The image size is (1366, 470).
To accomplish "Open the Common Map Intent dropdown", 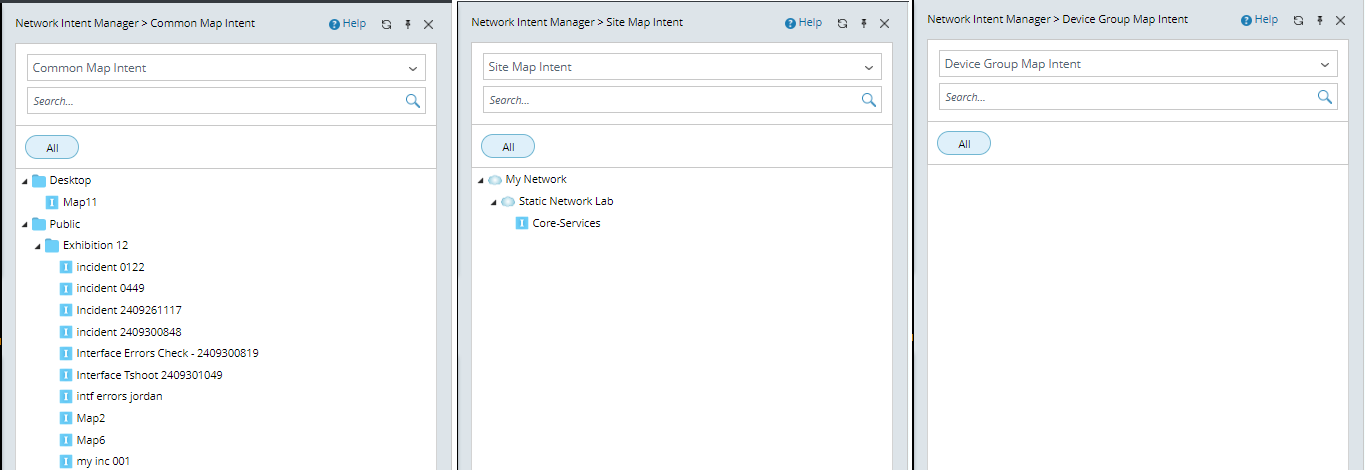I will tap(413, 68).
